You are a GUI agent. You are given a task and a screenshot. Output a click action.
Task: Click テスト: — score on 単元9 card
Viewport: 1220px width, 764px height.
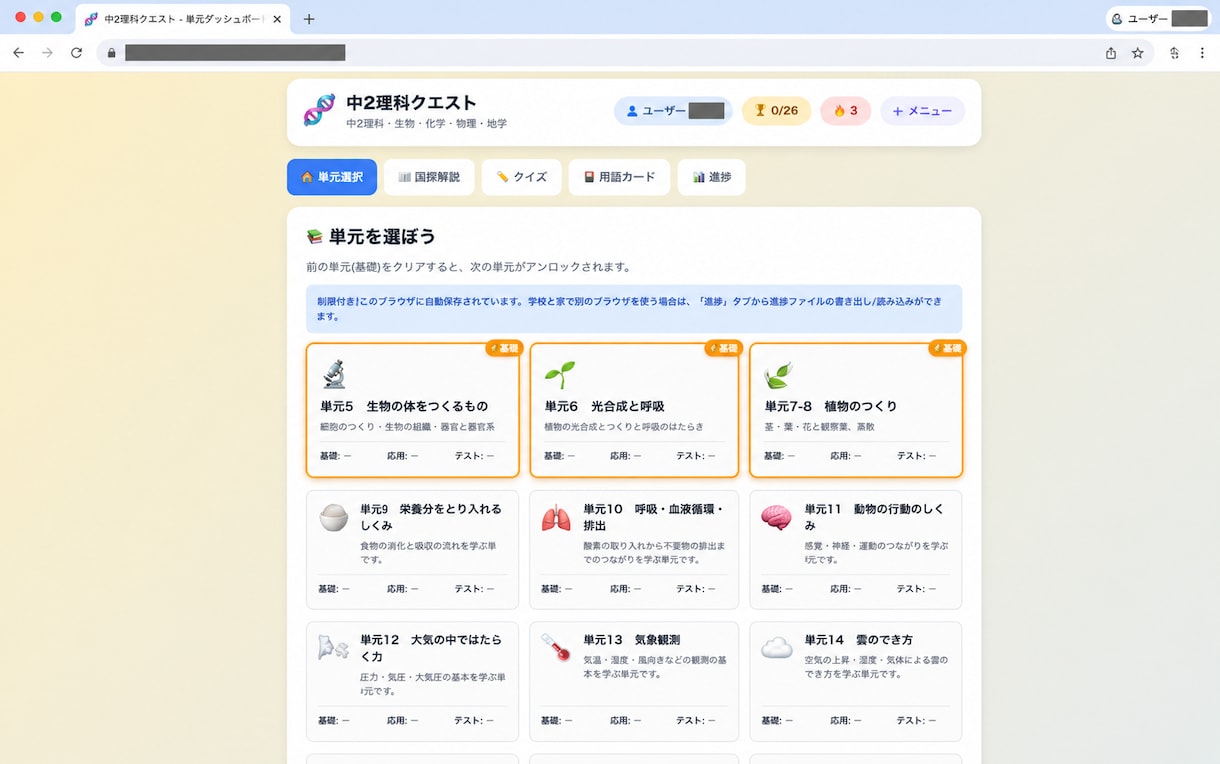click(x=474, y=588)
